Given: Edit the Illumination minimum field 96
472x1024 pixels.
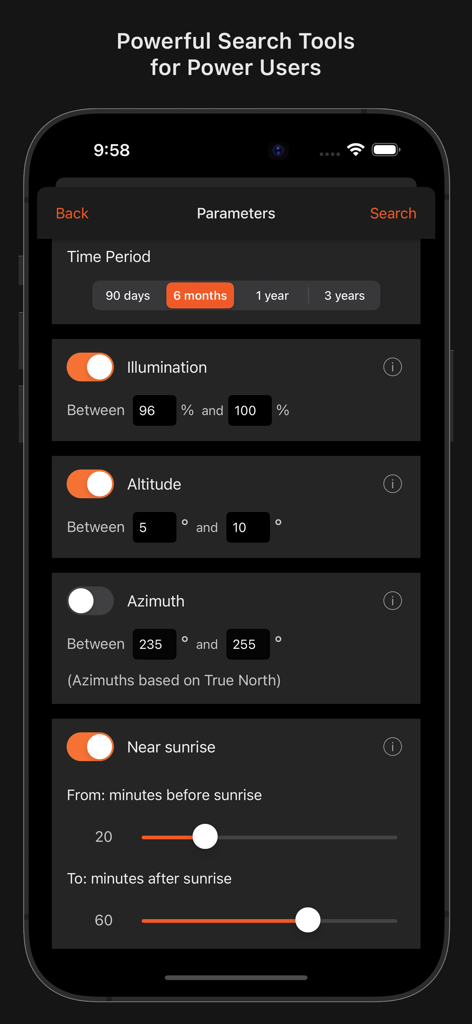Looking at the screenshot, I should click(x=155, y=411).
